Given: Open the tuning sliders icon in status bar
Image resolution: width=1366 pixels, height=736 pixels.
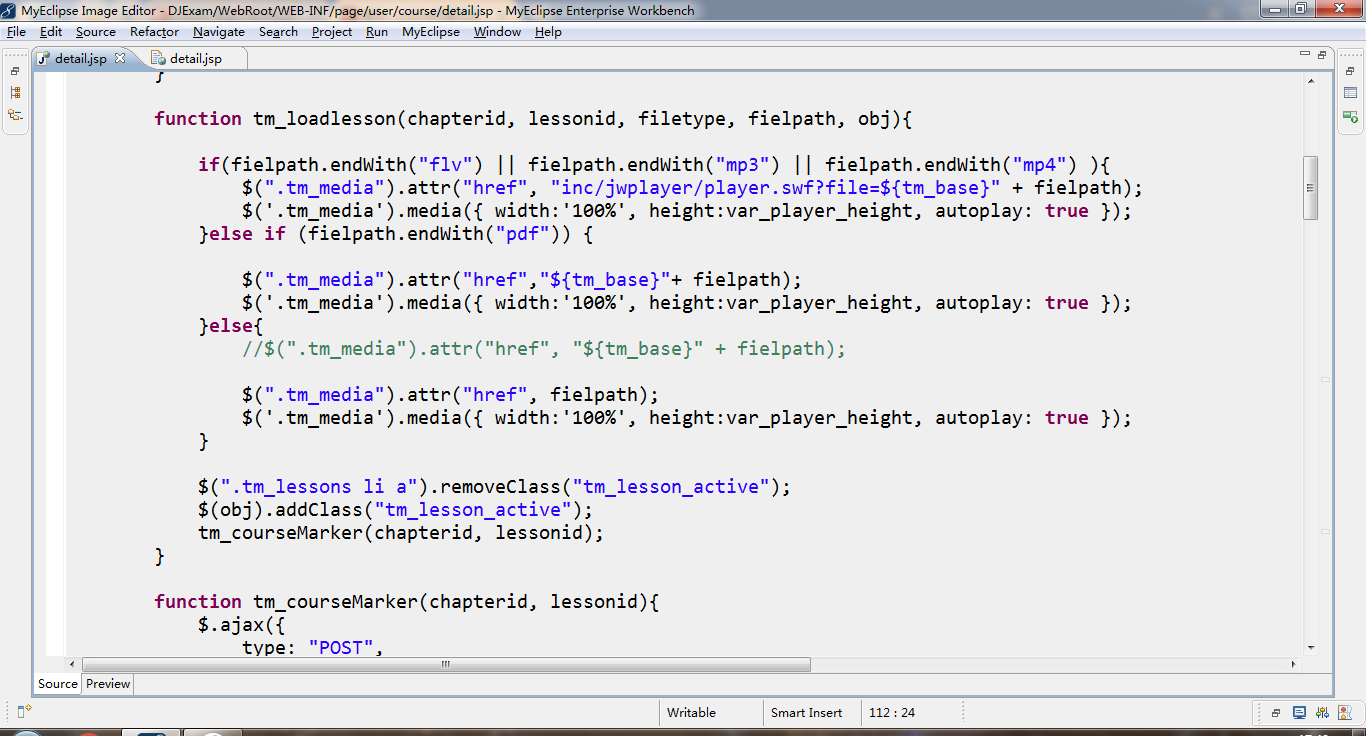Looking at the screenshot, I should click(x=1322, y=713).
